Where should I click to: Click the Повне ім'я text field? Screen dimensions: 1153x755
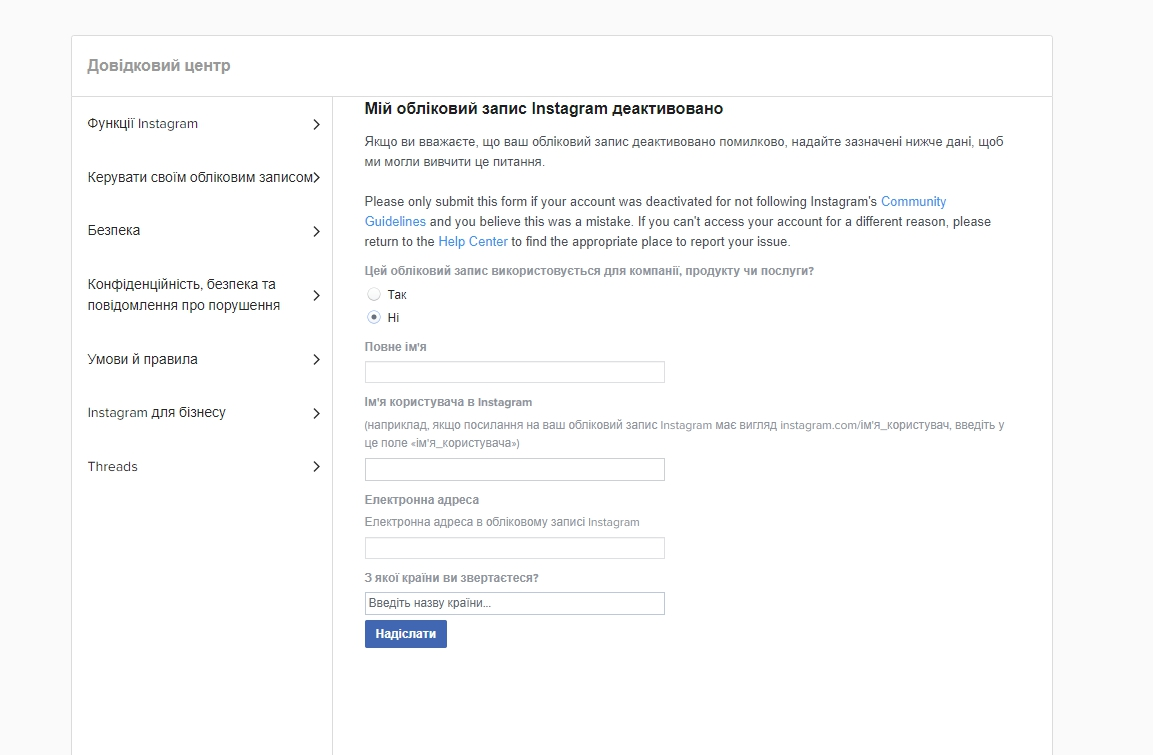point(514,372)
